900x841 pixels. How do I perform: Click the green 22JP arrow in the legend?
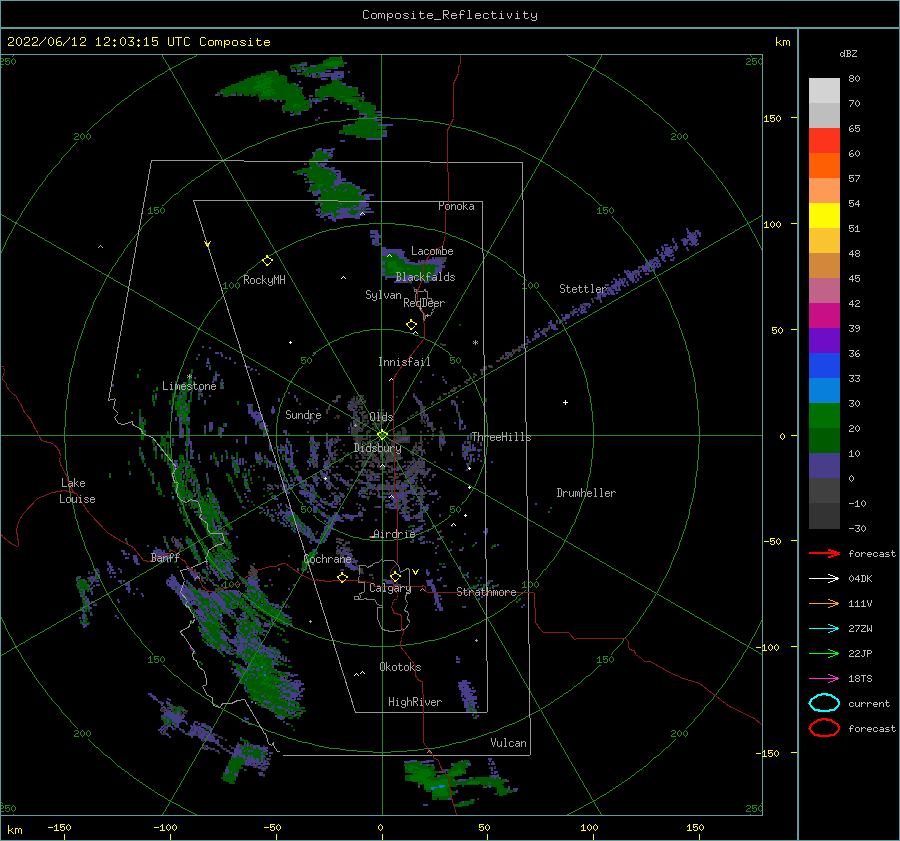pos(824,653)
